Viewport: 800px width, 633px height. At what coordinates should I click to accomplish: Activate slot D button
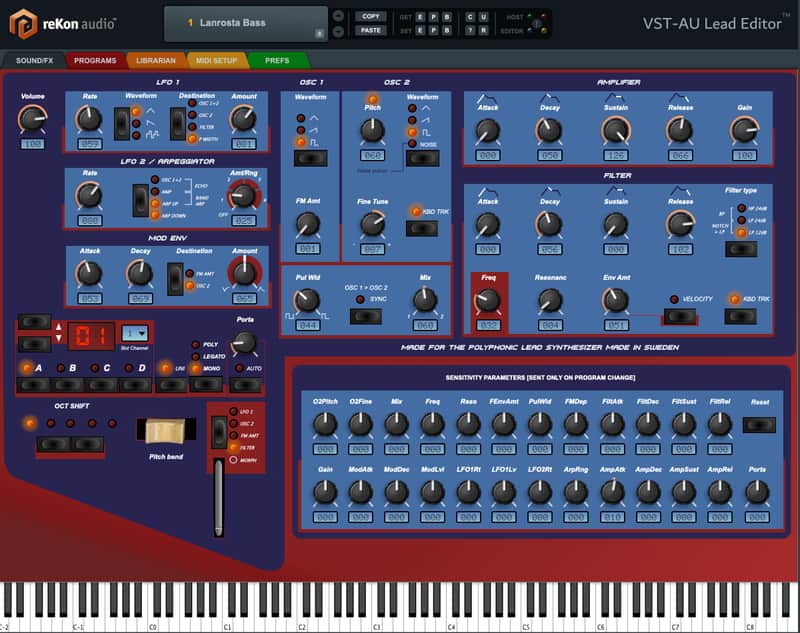(135, 385)
